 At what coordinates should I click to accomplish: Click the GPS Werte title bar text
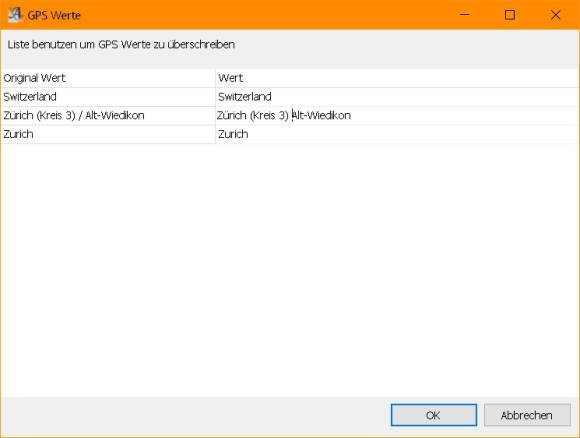[x=54, y=15]
